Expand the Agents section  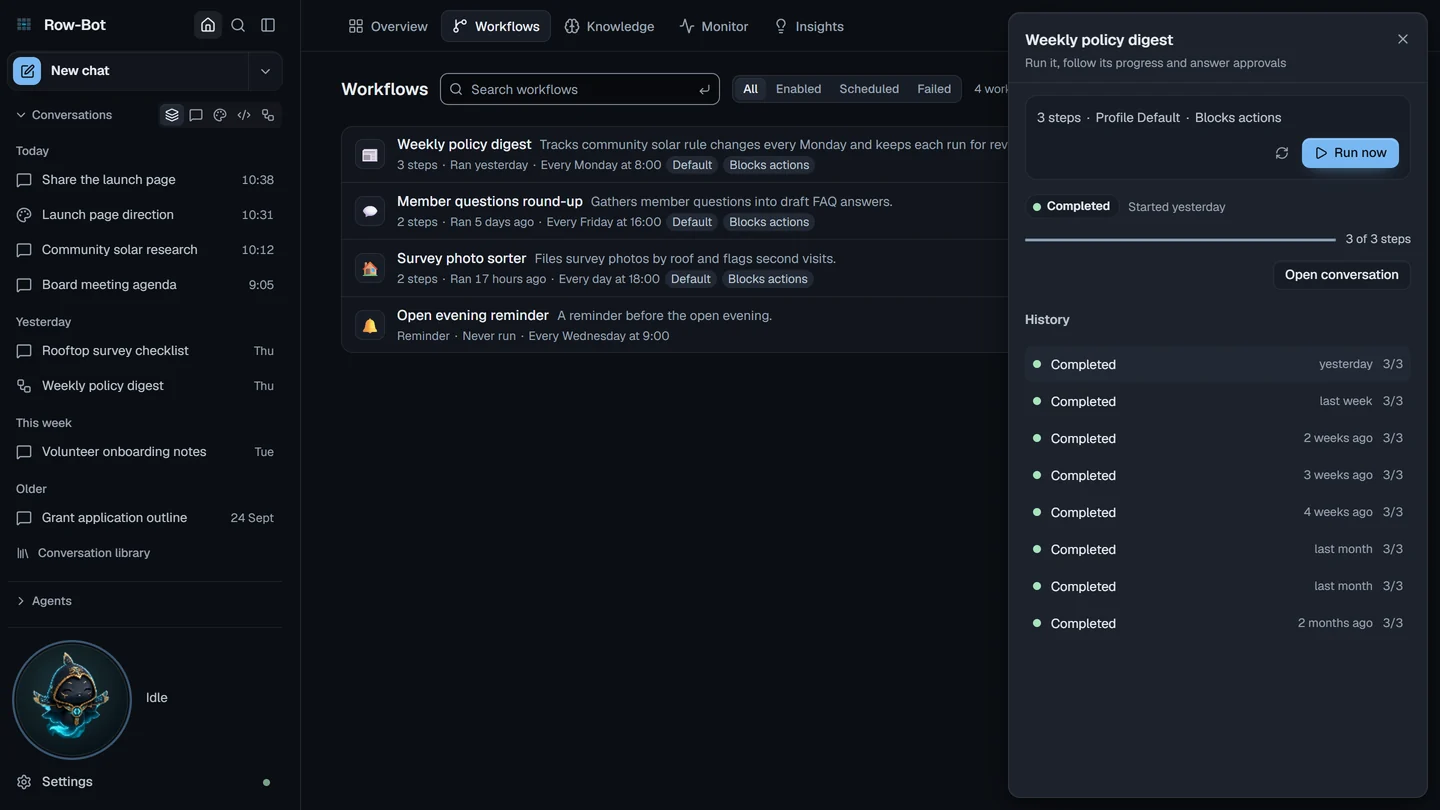[x=43, y=601]
